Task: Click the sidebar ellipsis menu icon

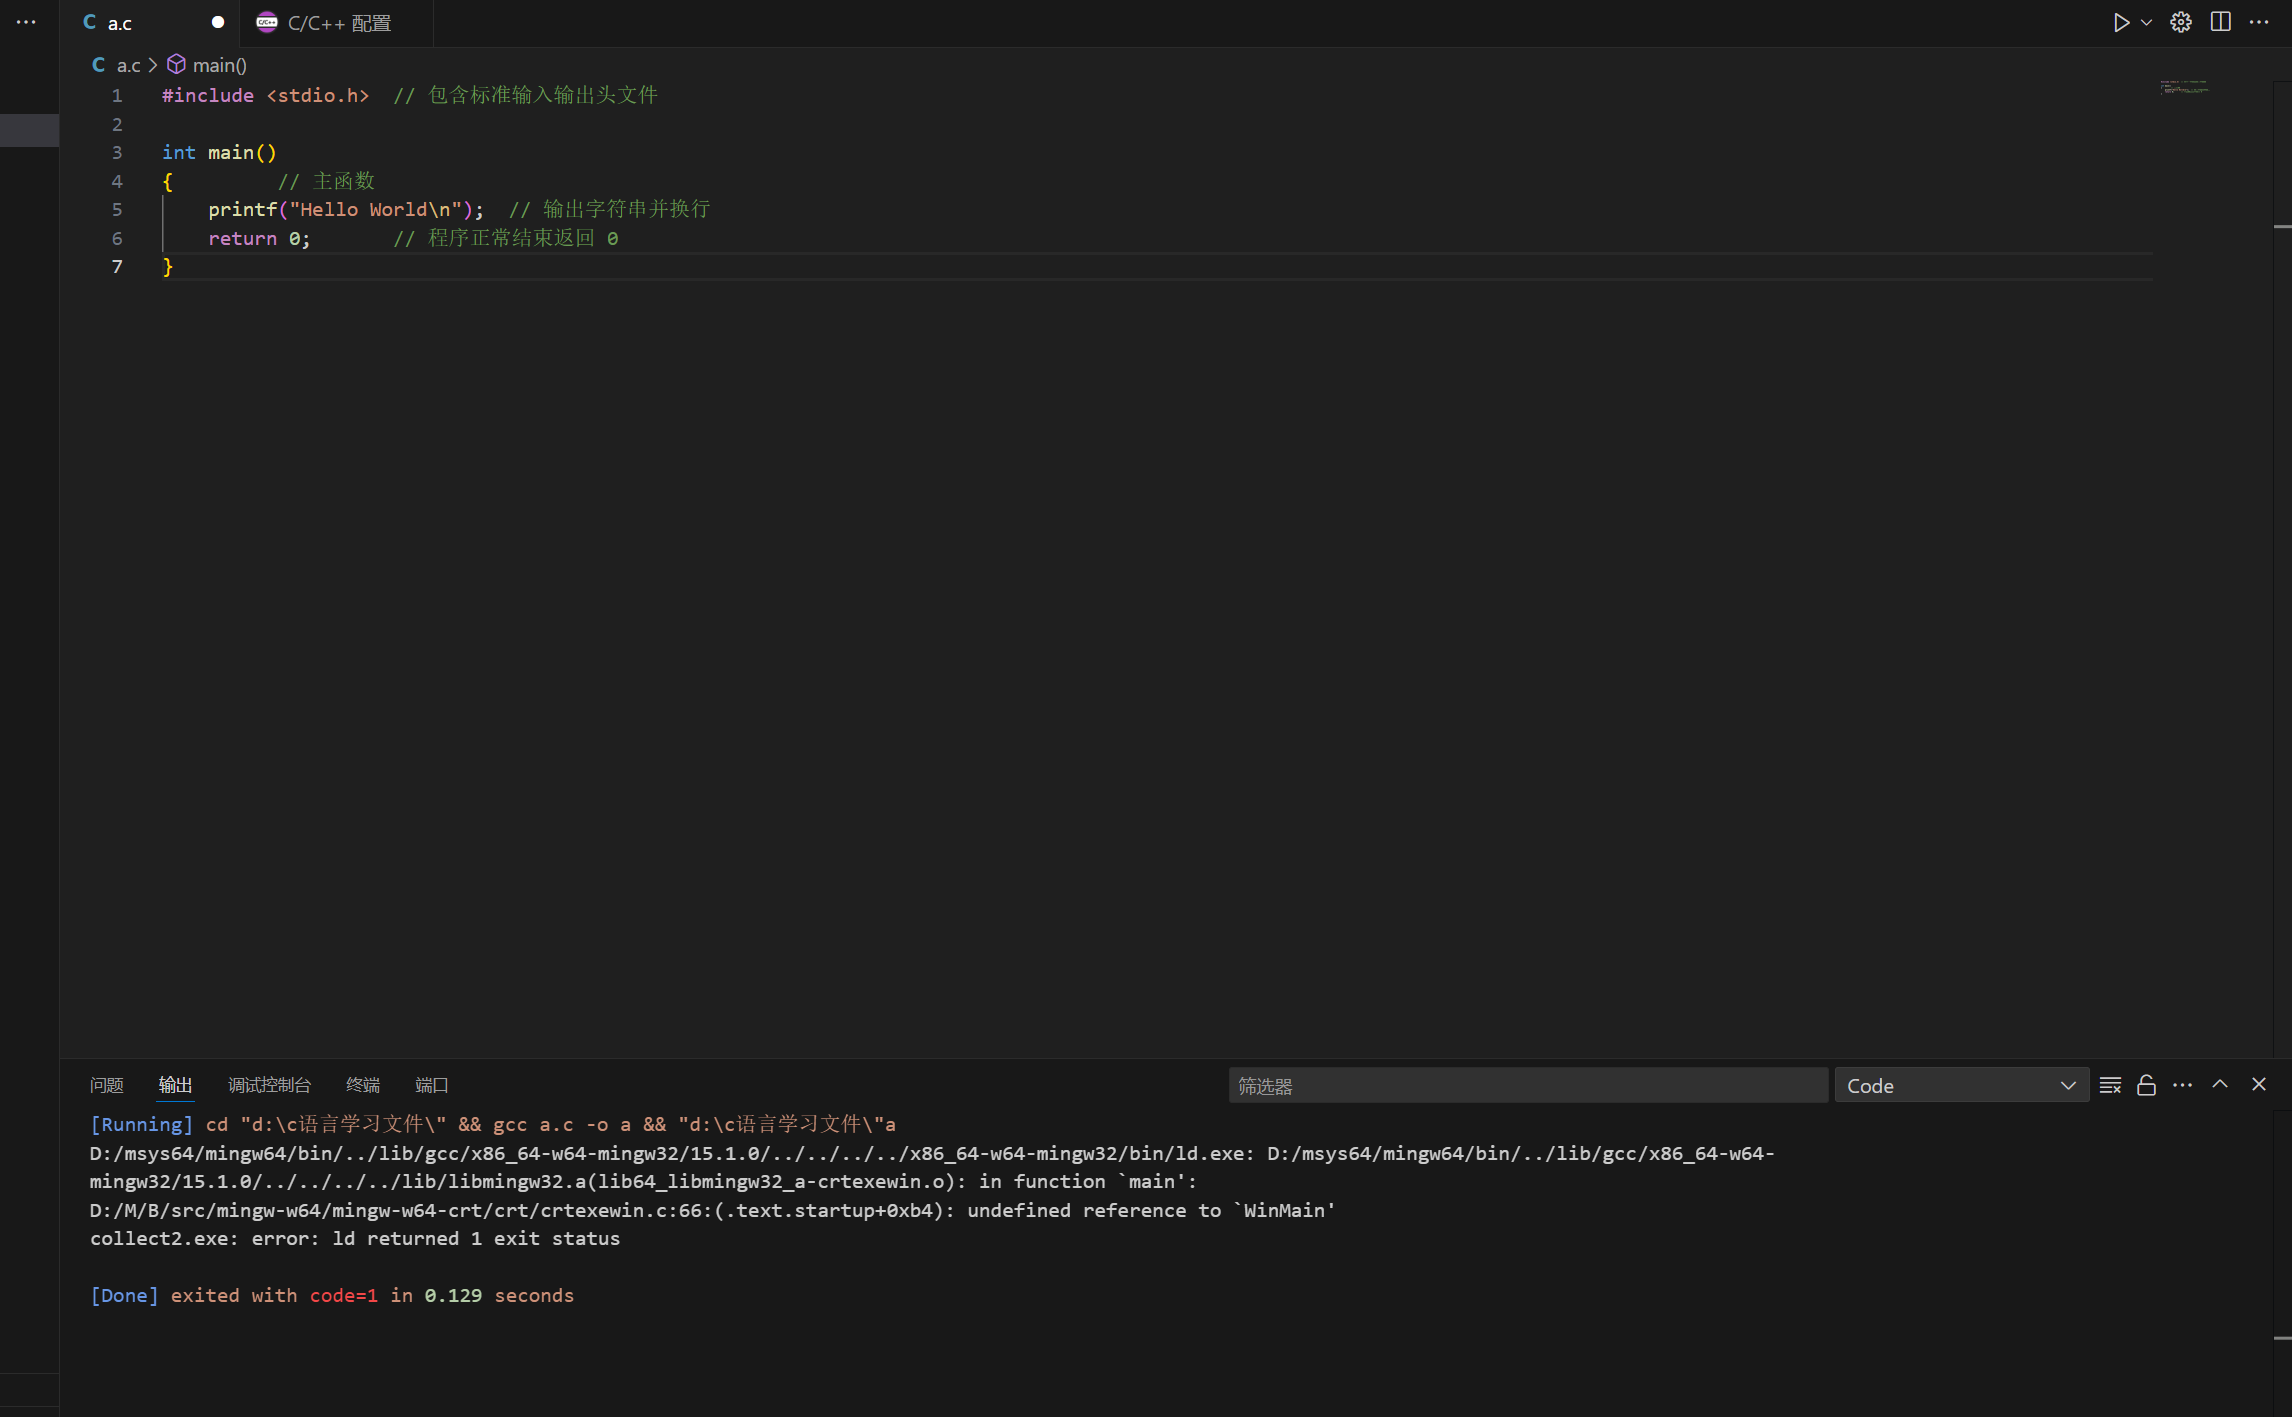Action: 26,22
